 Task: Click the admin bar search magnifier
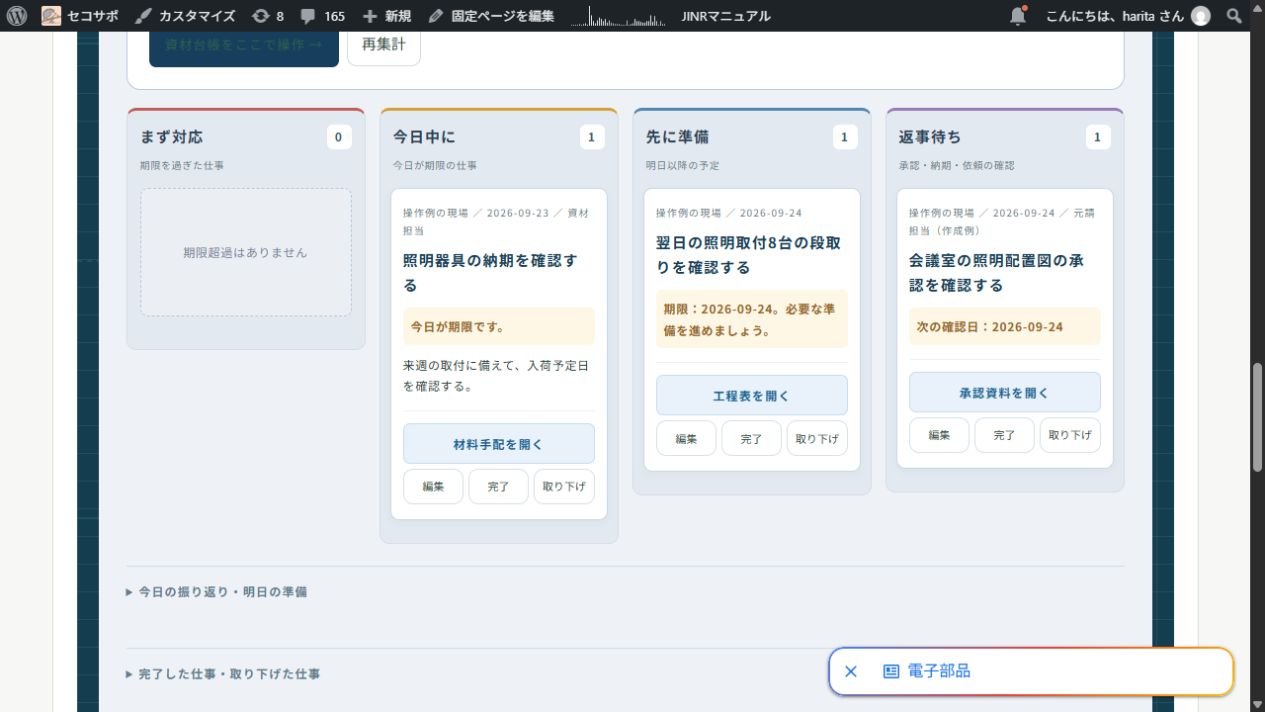click(x=1235, y=16)
